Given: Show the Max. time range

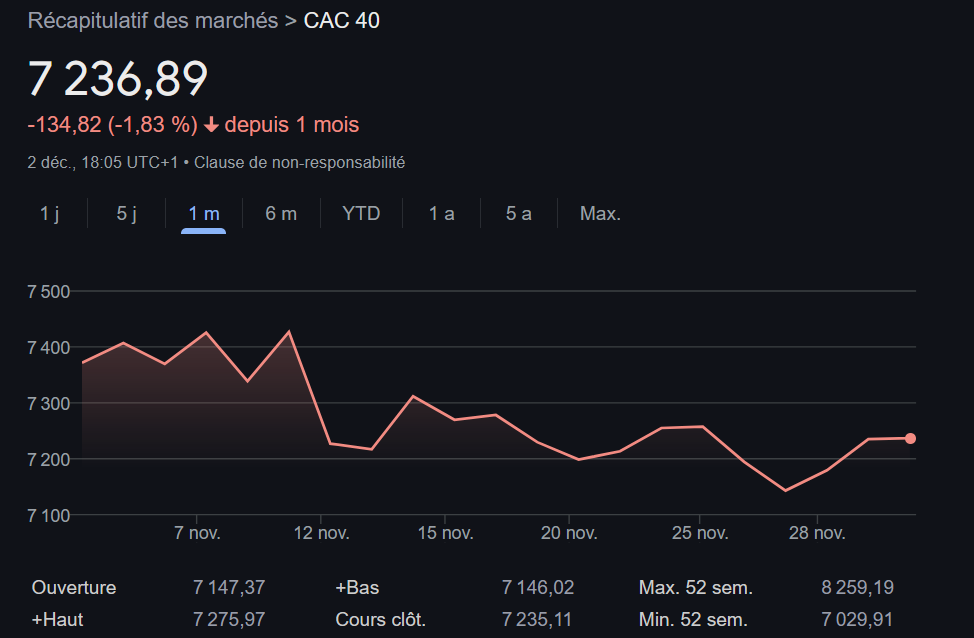Looking at the screenshot, I should coord(600,214).
